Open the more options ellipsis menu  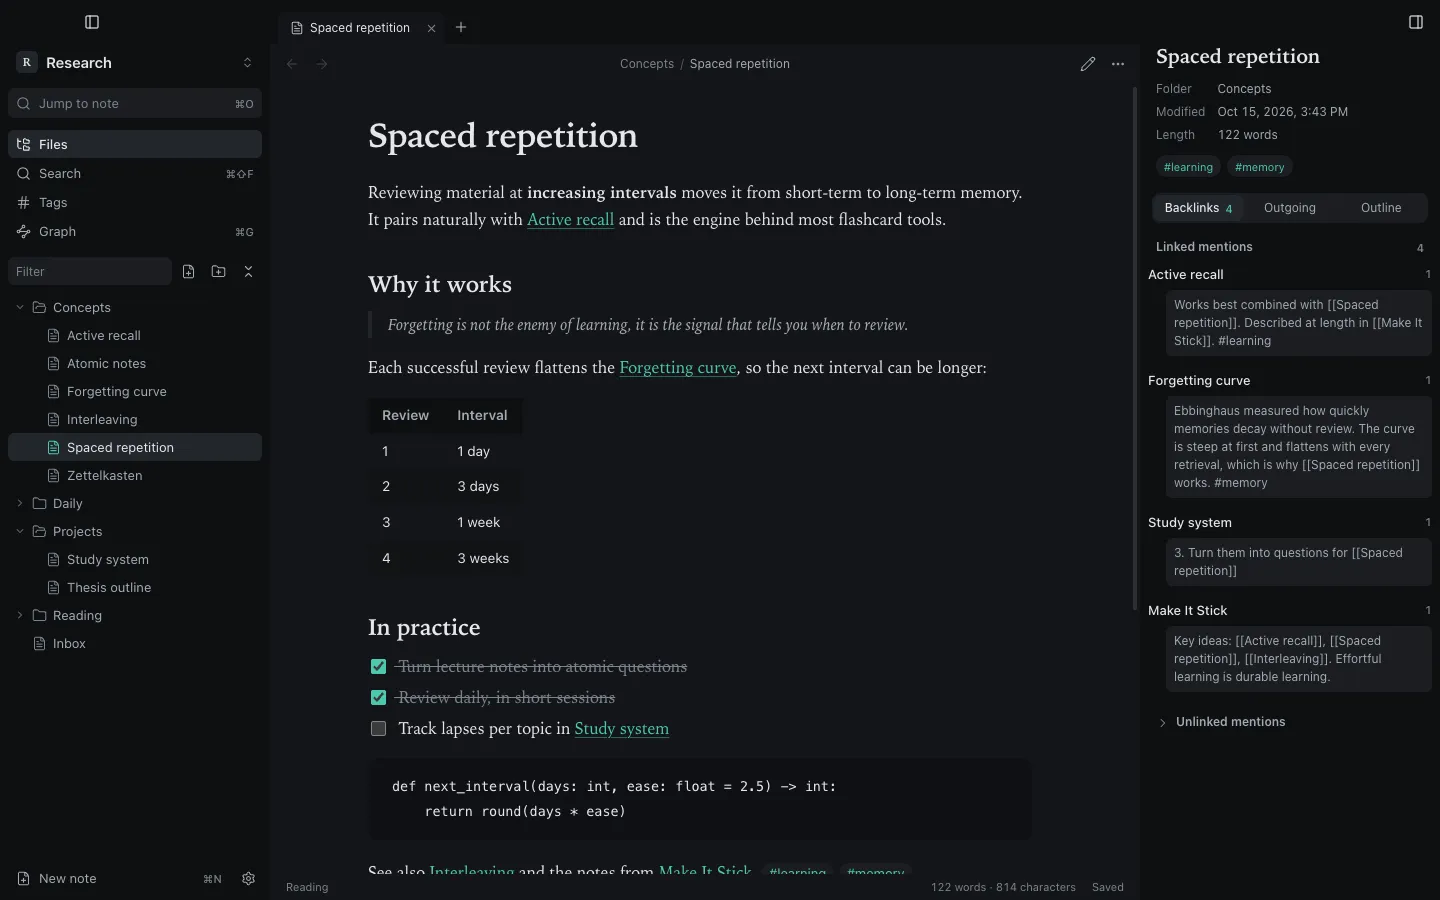point(1118,64)
